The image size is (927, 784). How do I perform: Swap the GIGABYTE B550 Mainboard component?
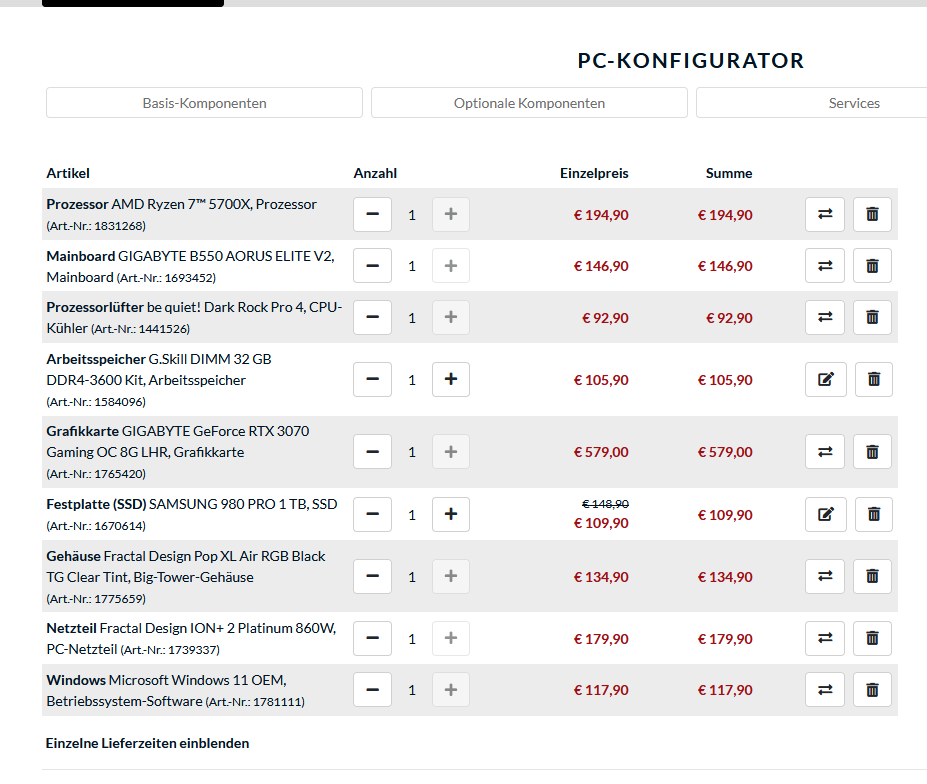click(825, 265)
